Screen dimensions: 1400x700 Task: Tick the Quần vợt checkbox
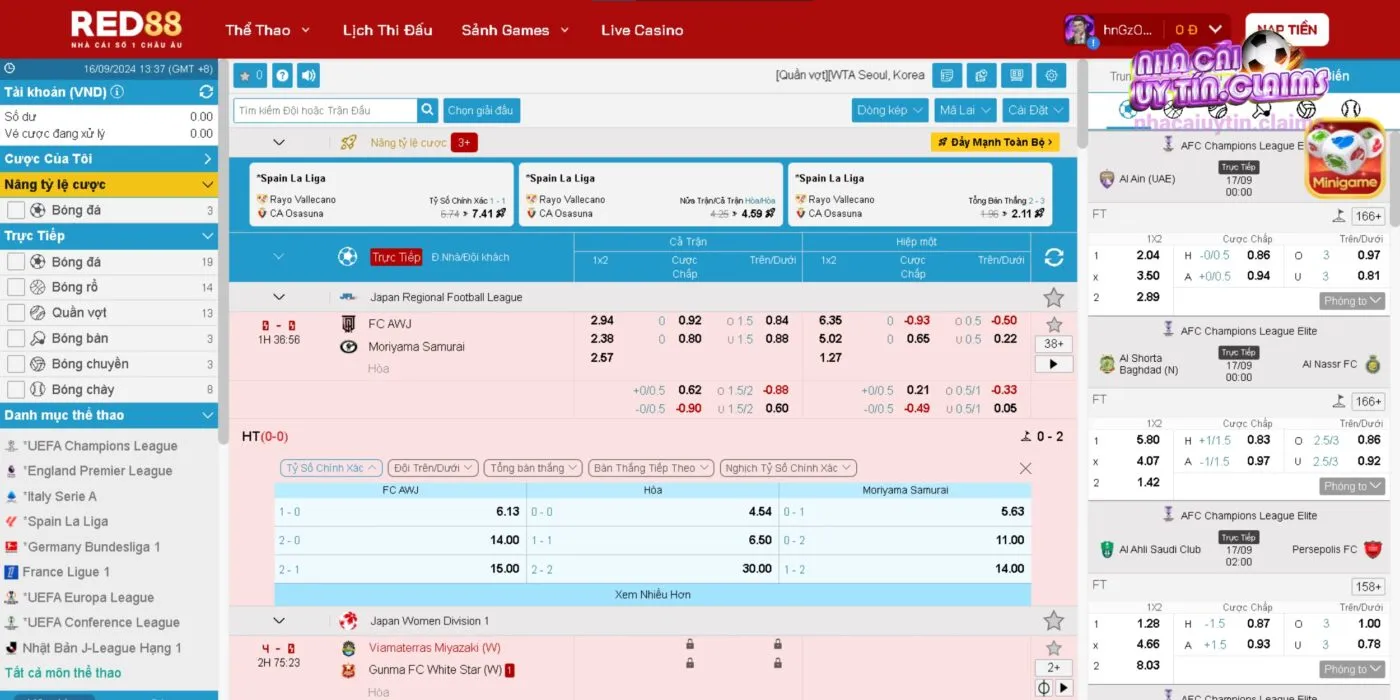[16, 313]
